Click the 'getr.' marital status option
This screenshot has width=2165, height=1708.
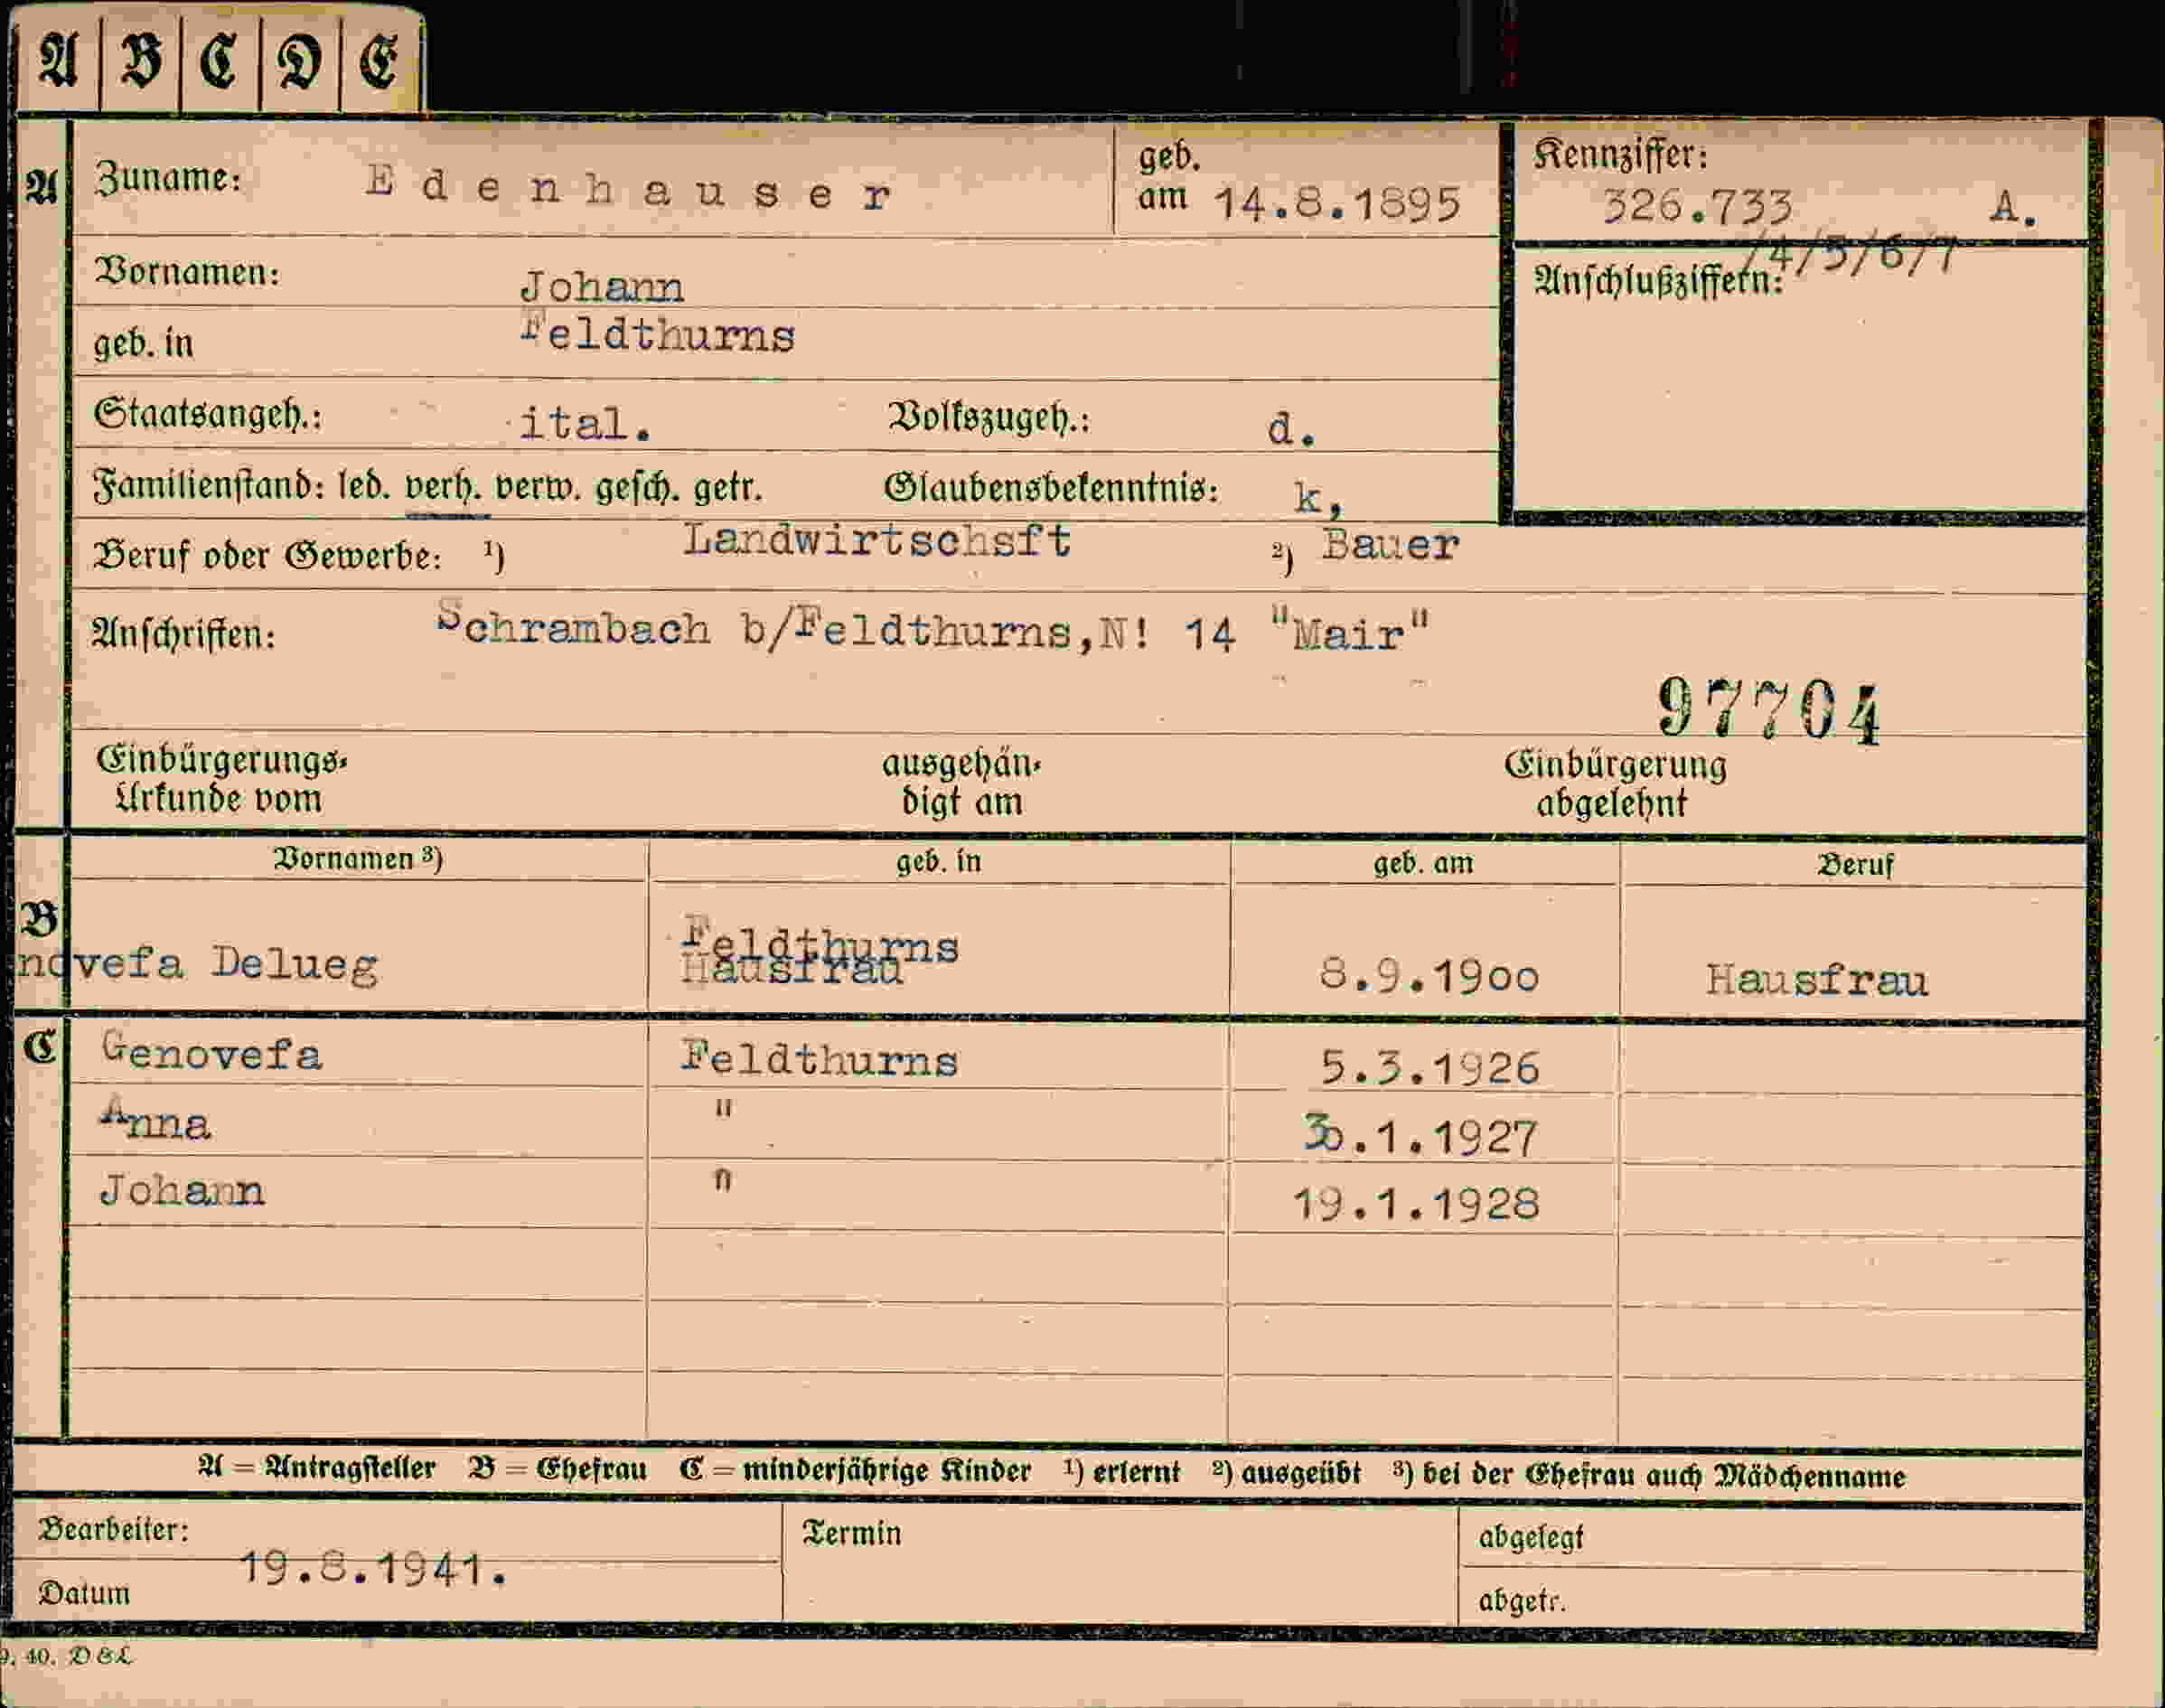(x=728, y=488)
